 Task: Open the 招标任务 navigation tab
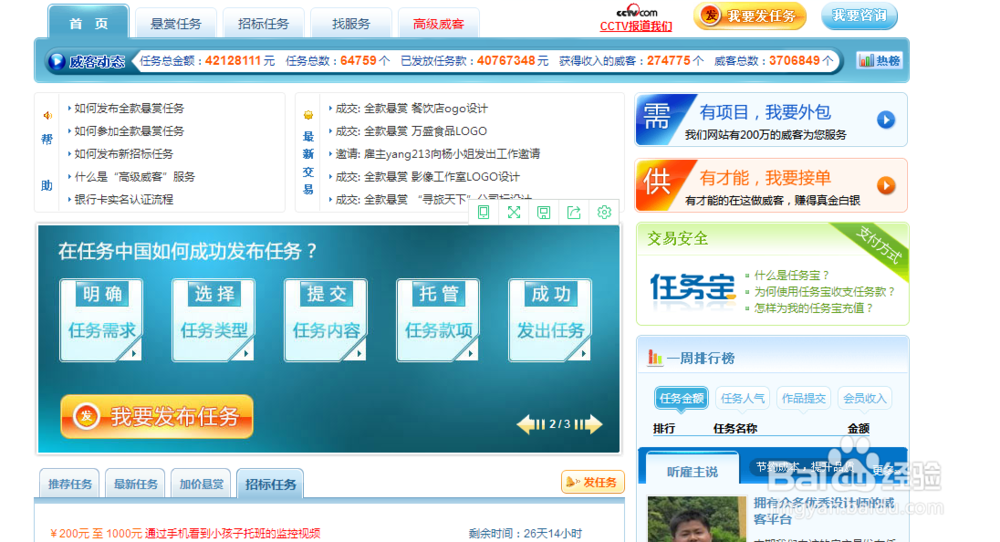[263, 24]
